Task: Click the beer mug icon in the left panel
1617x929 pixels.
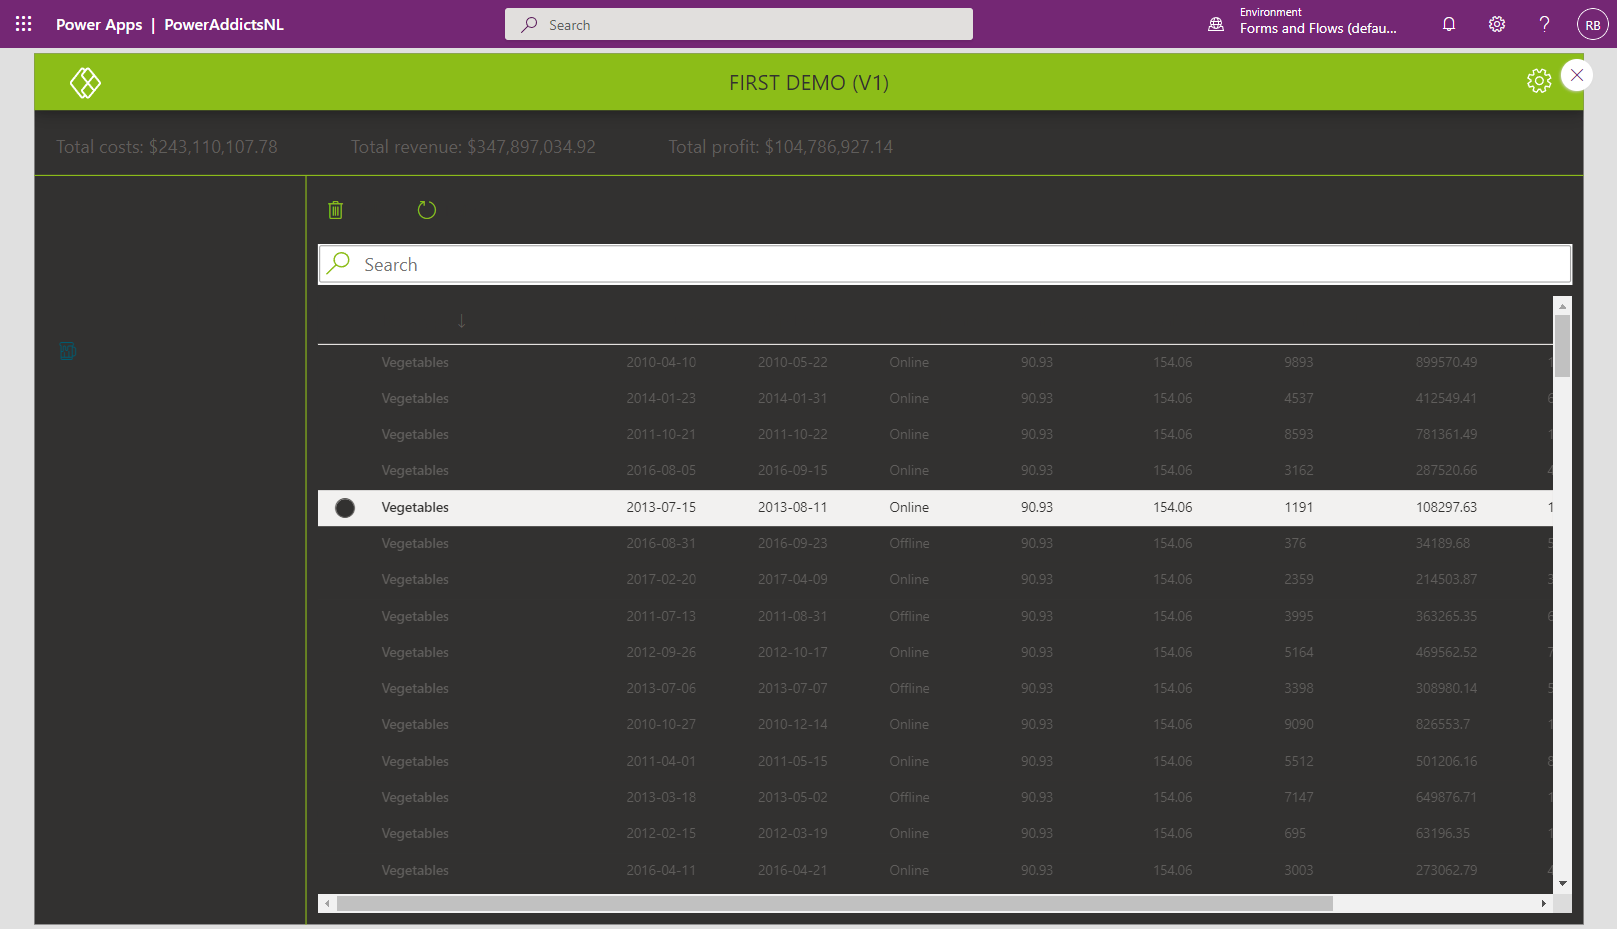Action: coord(67,351)
